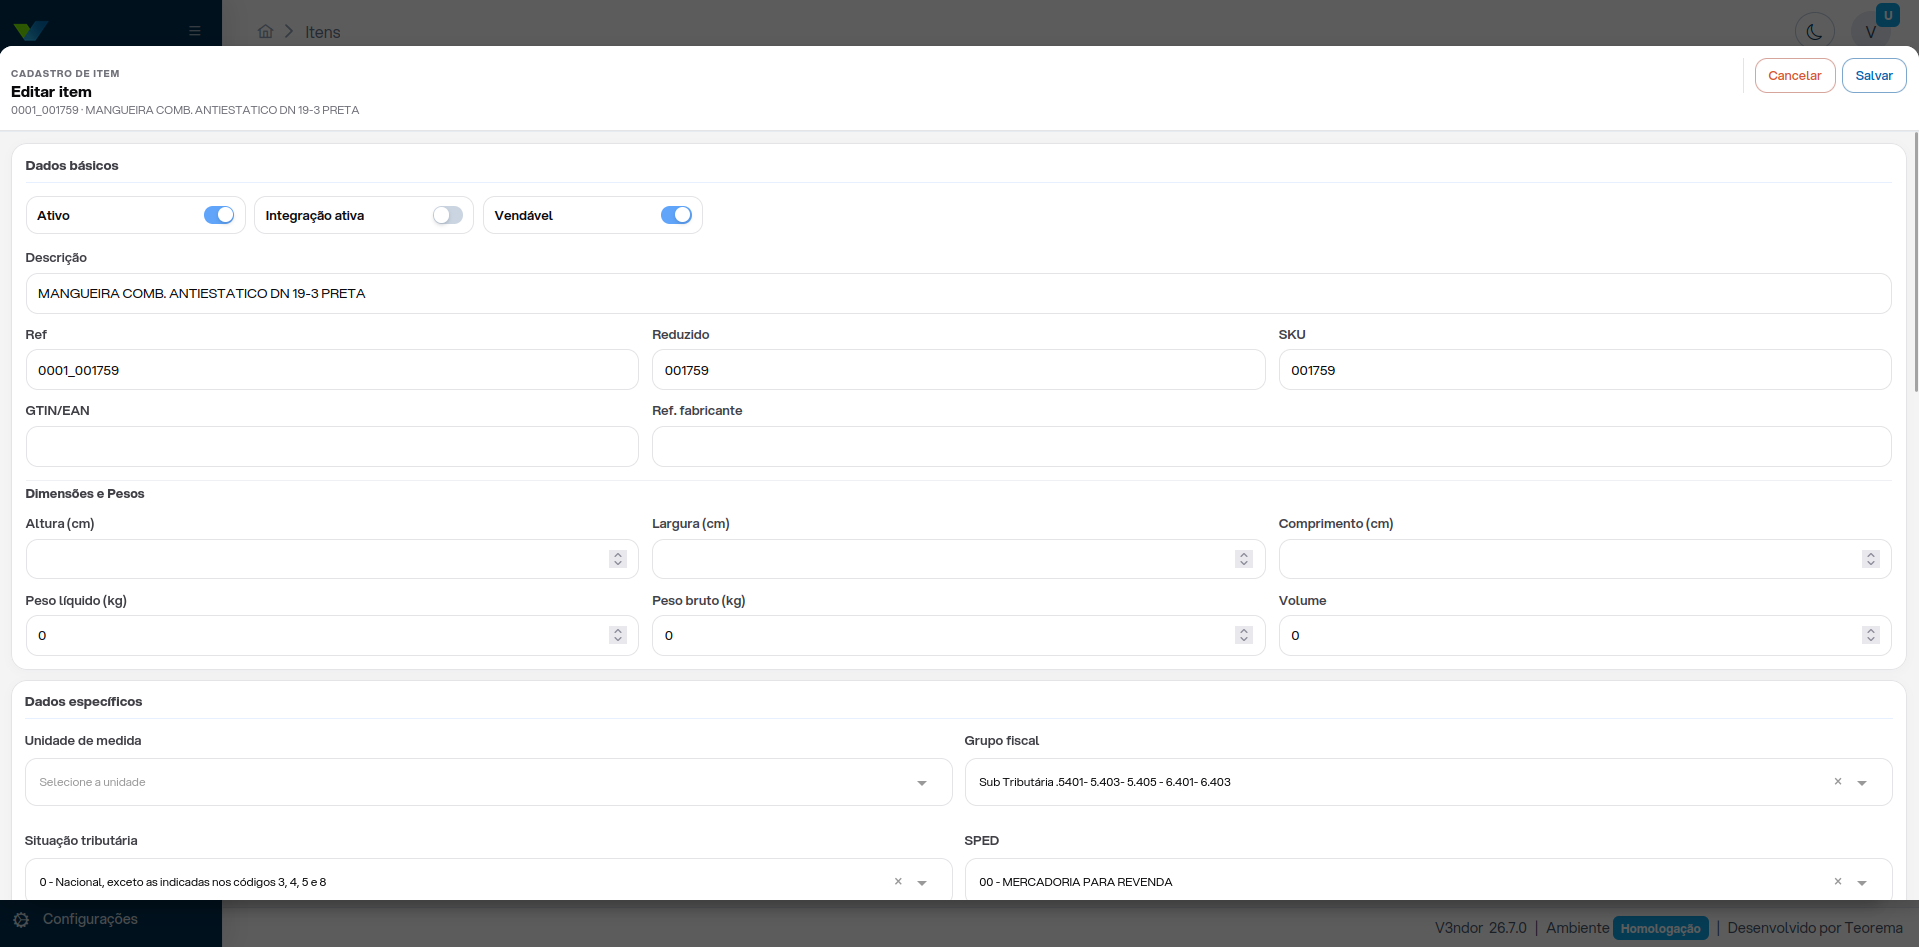Enable the Integração ativa switch
This screenshot has width=1919, height=947.
tap(447, 215)
